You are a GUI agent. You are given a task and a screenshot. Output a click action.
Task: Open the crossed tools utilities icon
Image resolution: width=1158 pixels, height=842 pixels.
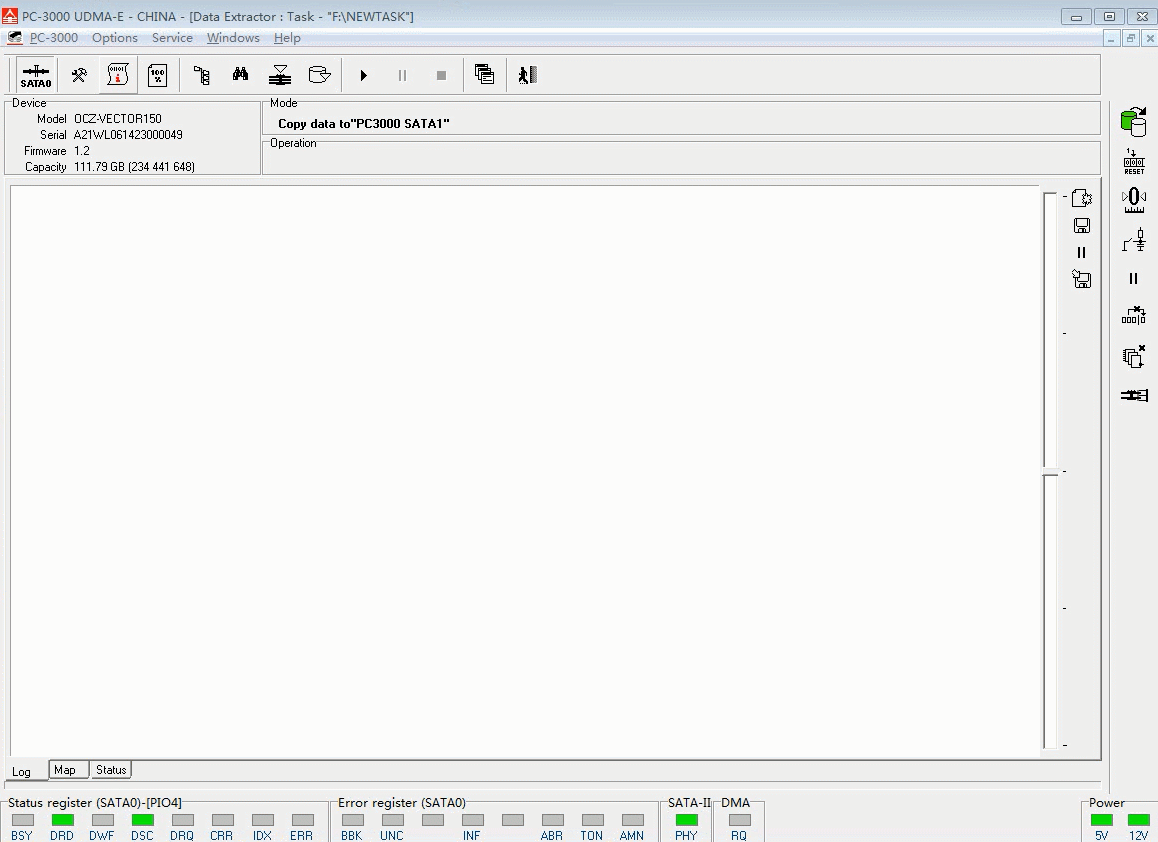[x=79, y=75]
